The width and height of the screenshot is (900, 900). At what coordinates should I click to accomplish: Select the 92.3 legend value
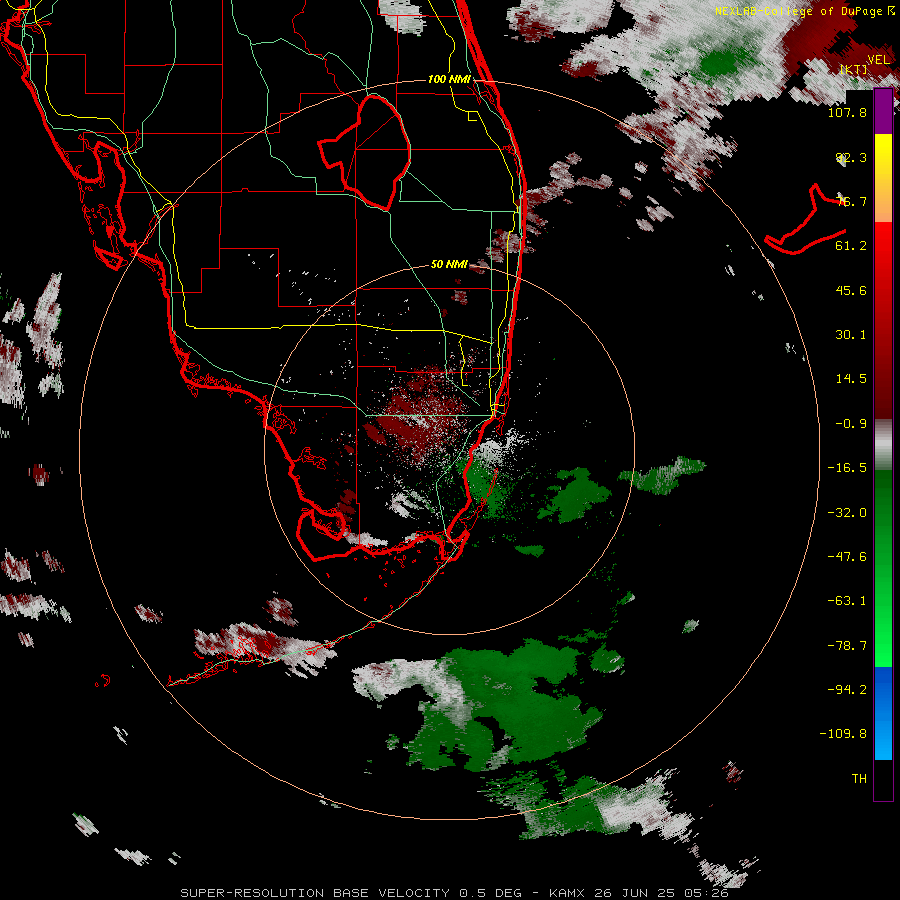coord(851,157)
